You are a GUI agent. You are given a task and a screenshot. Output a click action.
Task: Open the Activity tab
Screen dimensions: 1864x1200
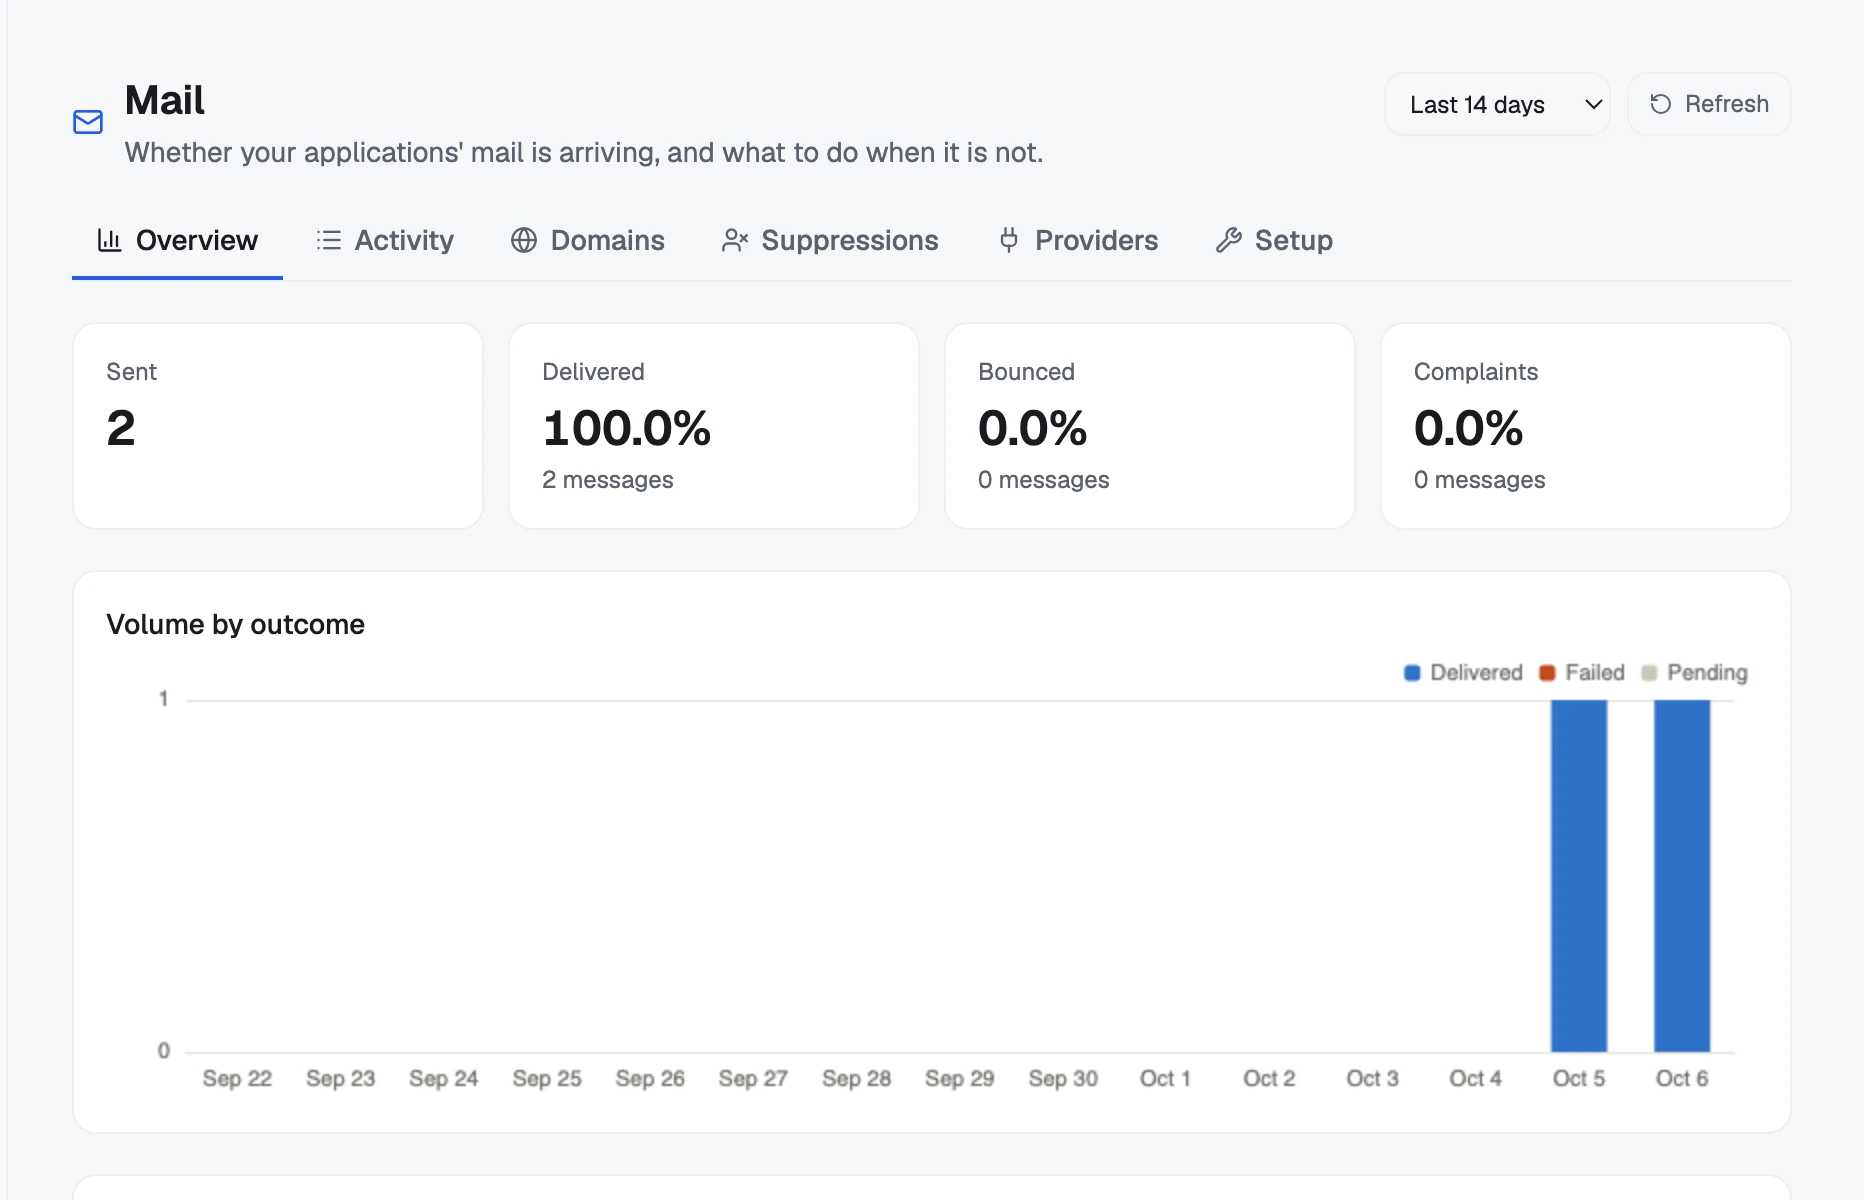point(384,240)
